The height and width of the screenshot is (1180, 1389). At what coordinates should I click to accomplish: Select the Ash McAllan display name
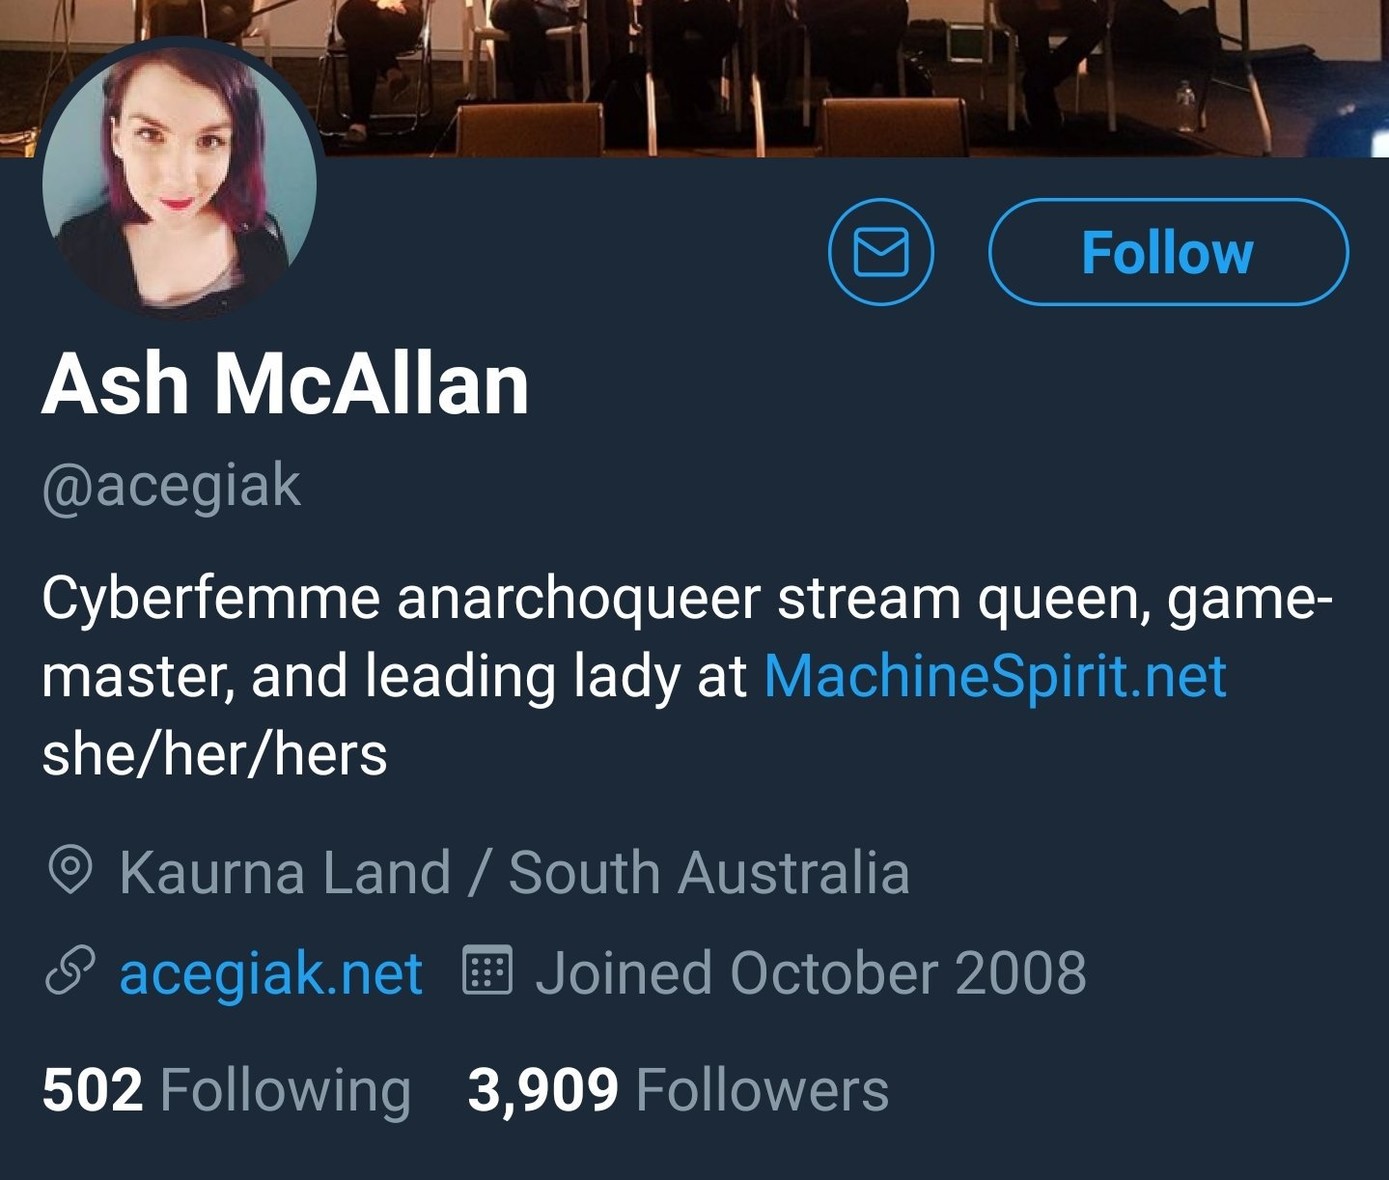(x=285, y=384)
